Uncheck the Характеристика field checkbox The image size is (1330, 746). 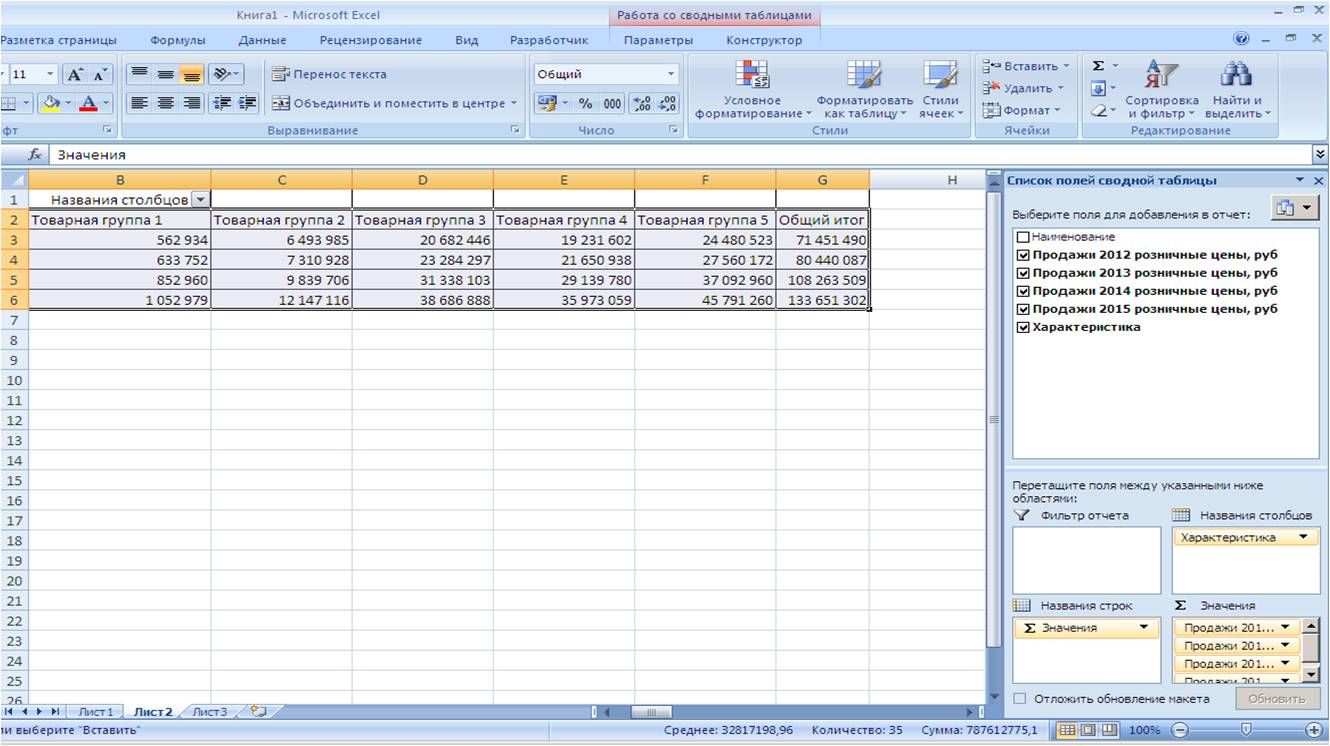[1022, 327]
